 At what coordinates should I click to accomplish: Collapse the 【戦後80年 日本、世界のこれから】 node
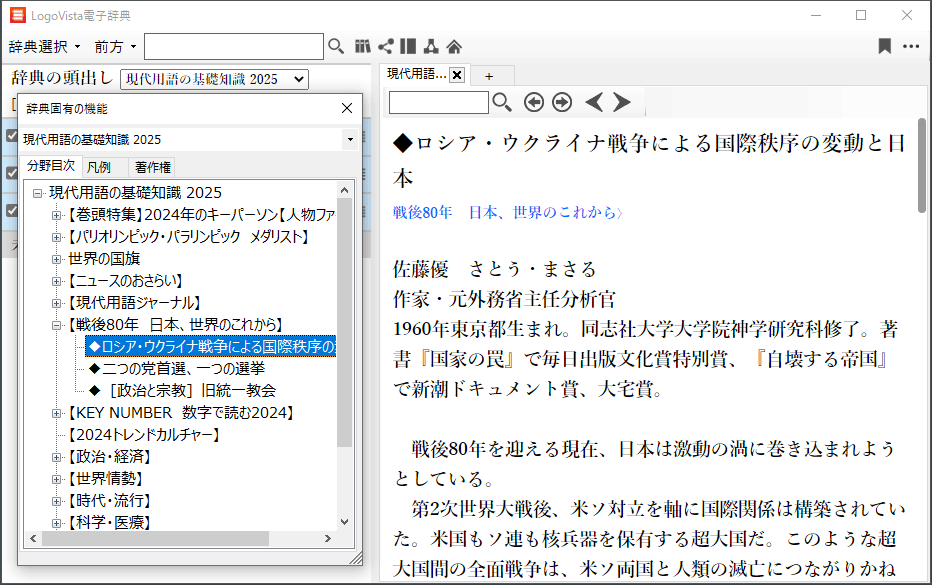(x=57, y=325)
